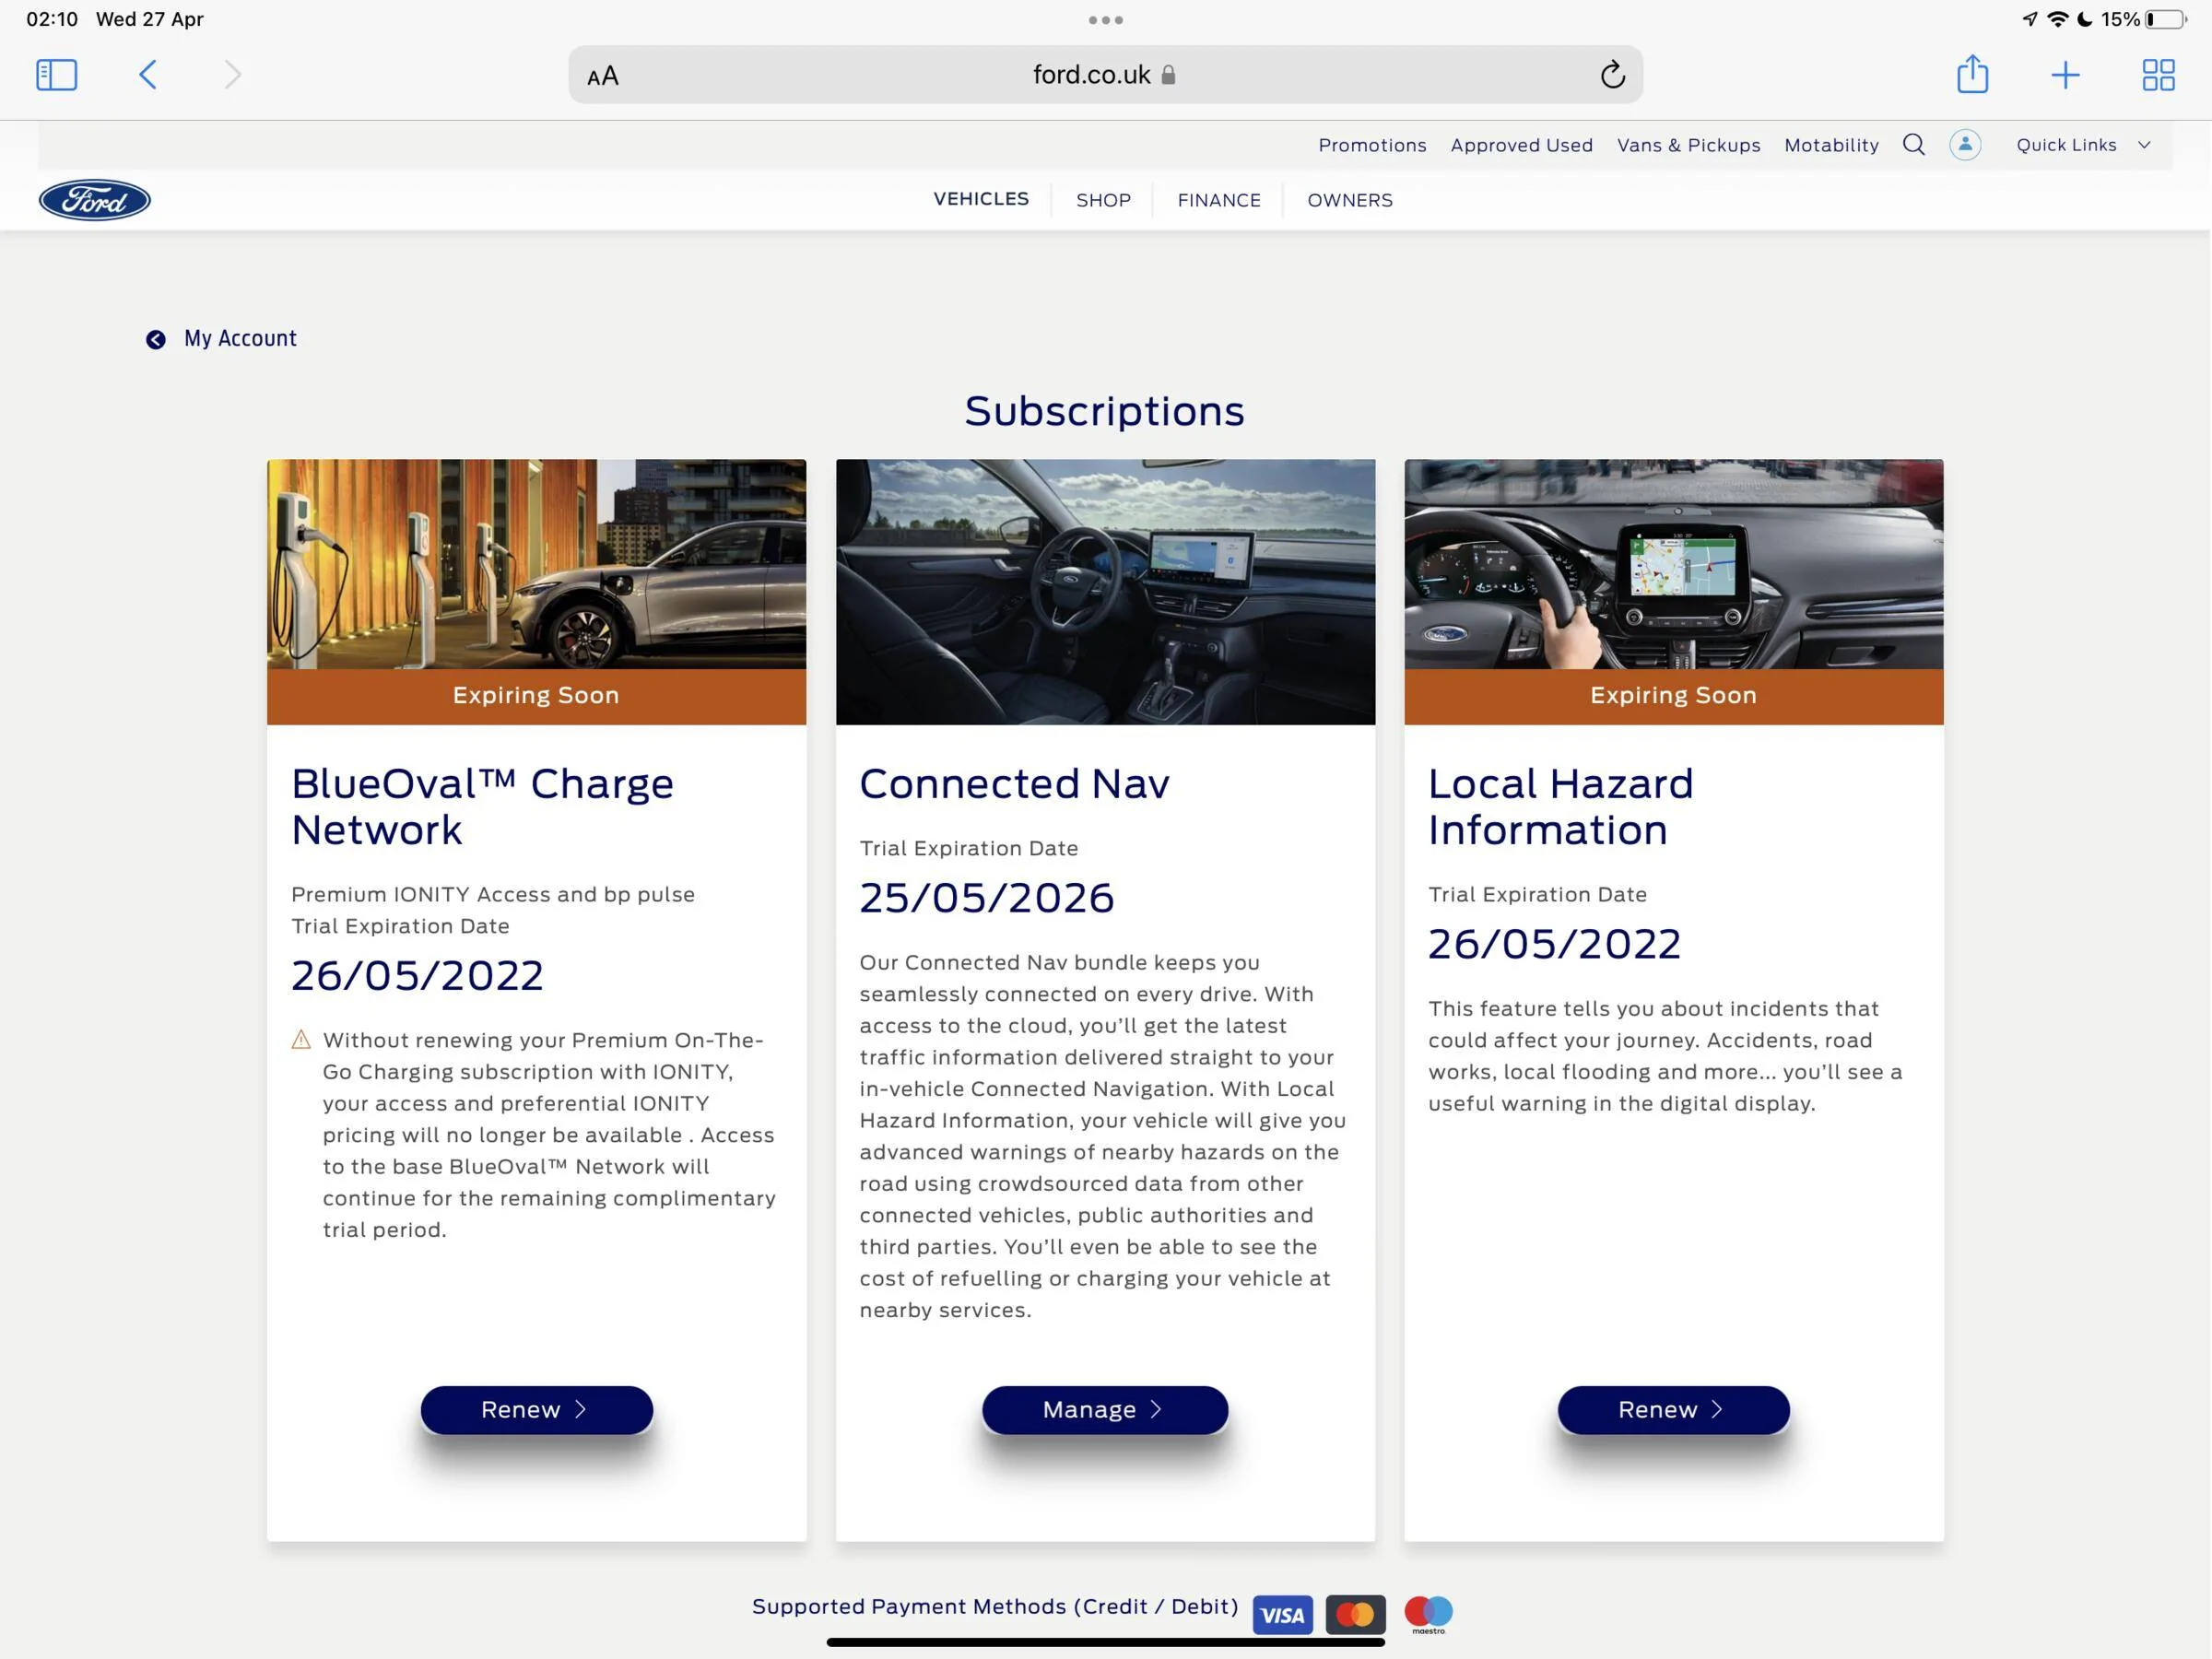This screenshot has height=1659, width=2212.
Task: Open site search via magnifier icon
Action: point(1913,145)
